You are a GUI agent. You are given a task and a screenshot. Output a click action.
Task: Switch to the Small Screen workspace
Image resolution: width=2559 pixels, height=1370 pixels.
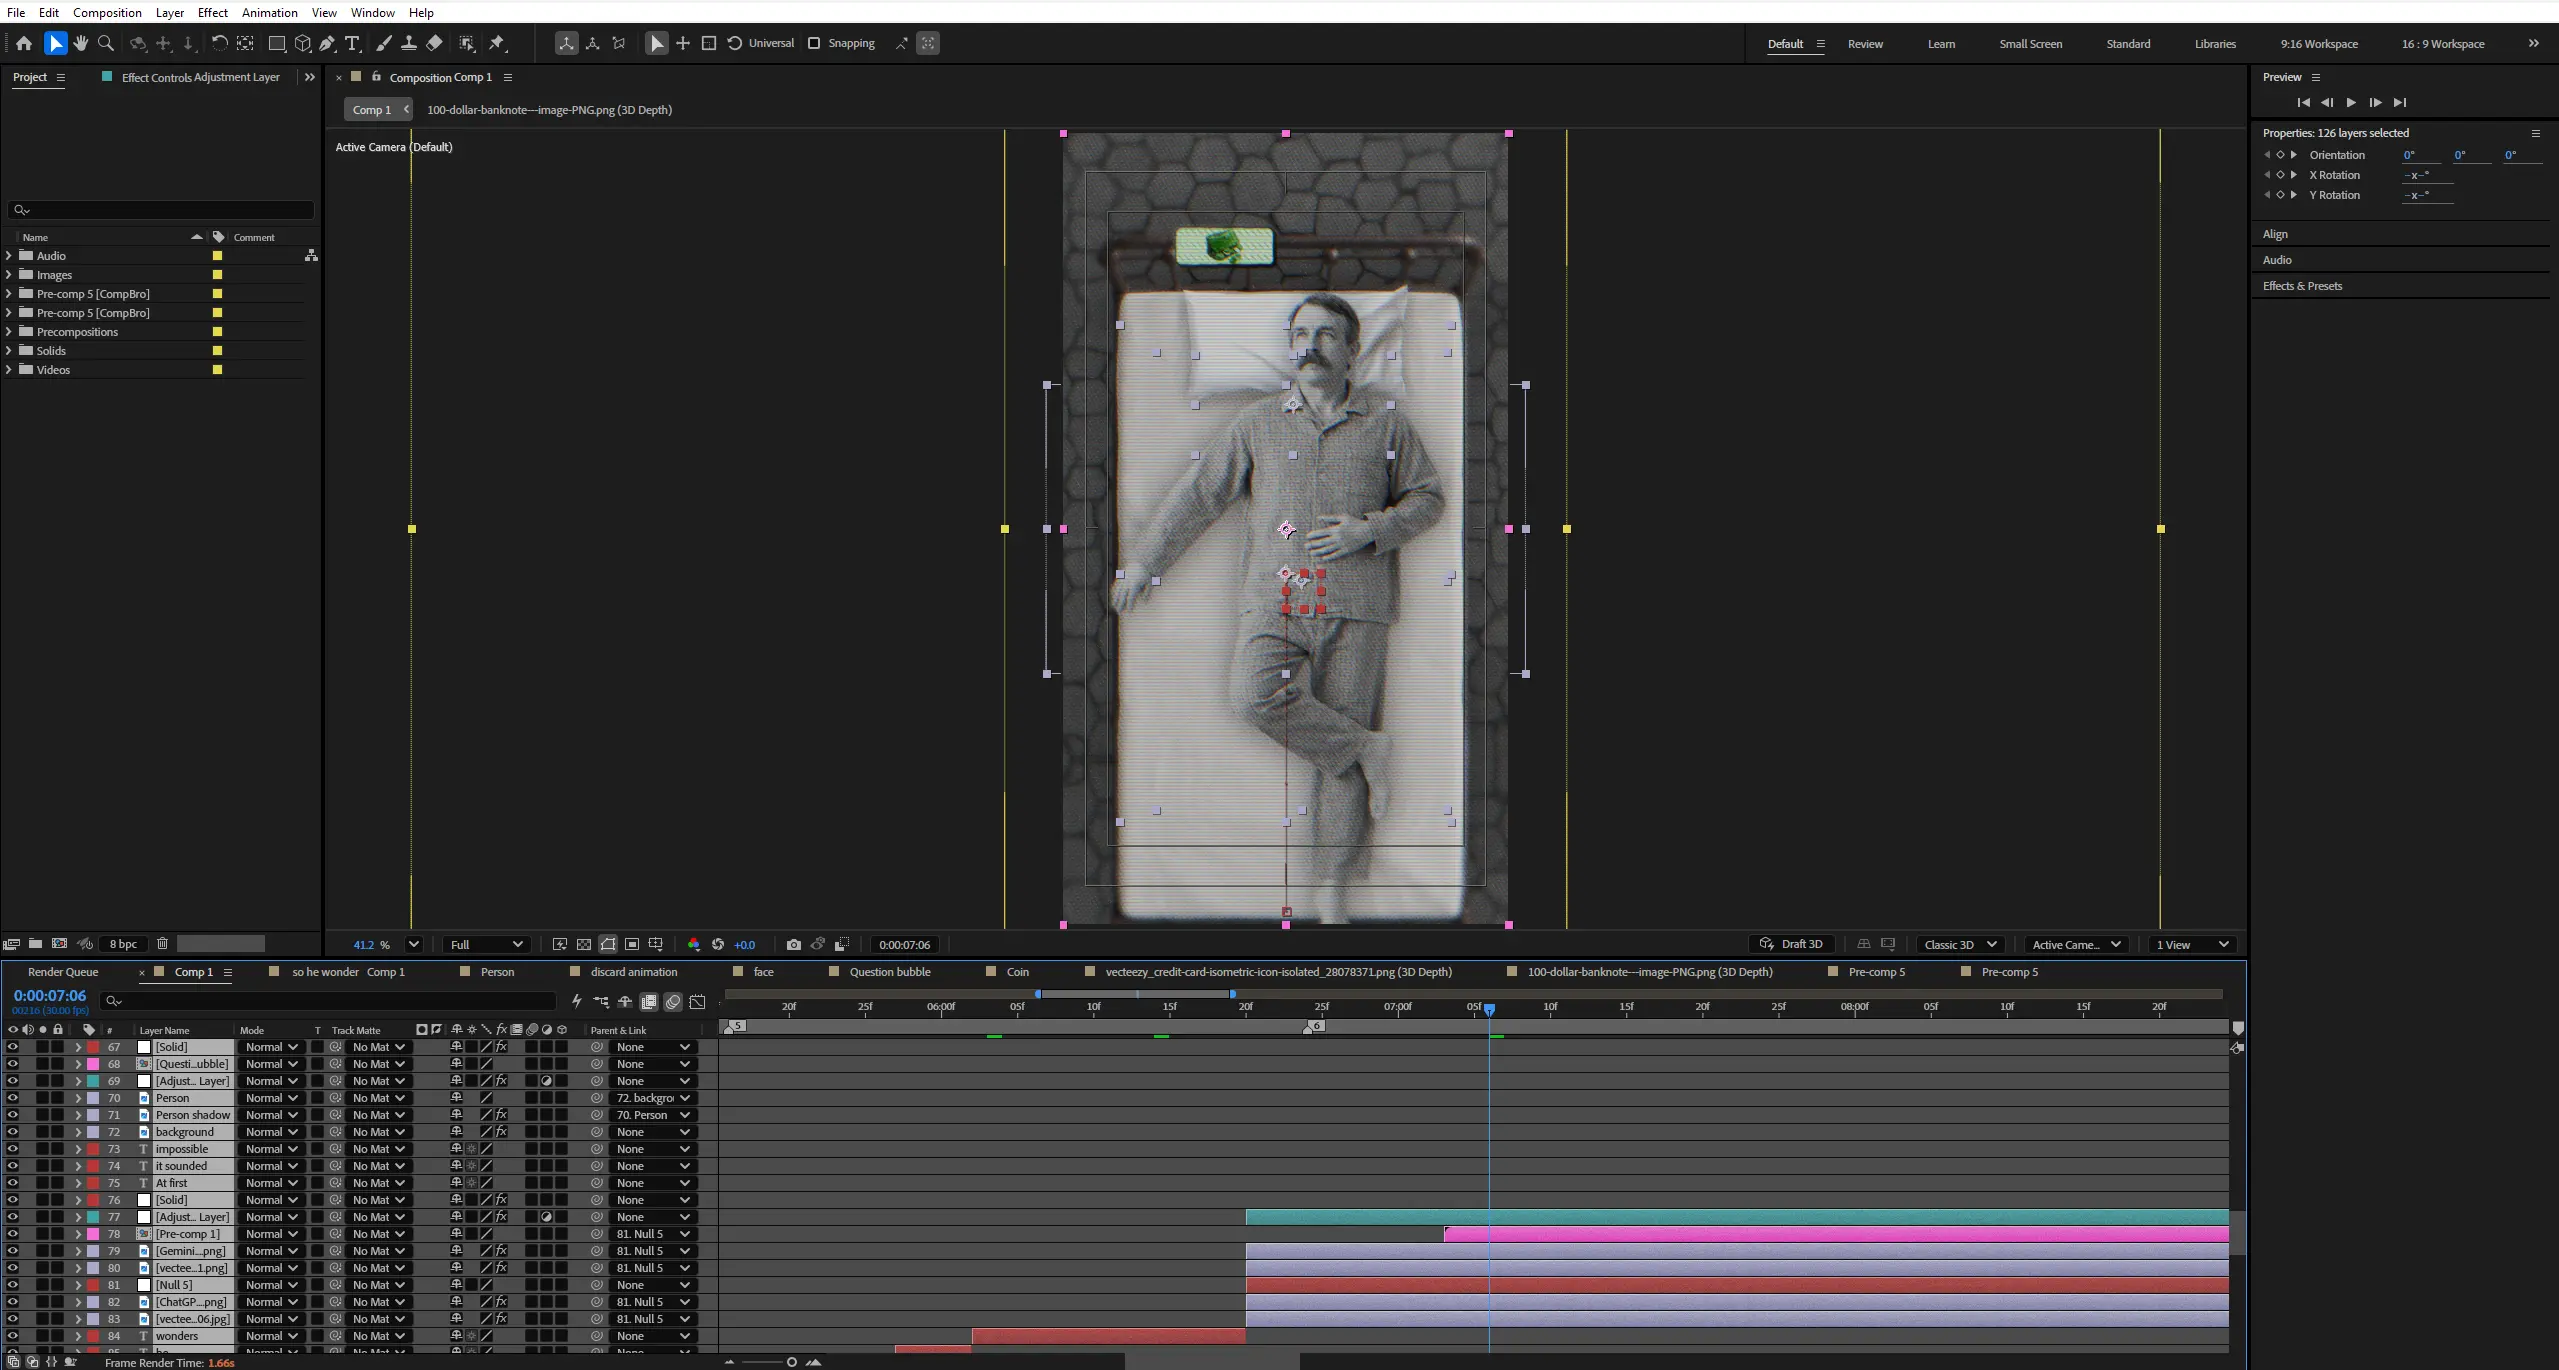pyautogui.click(x=2030, y=44)
